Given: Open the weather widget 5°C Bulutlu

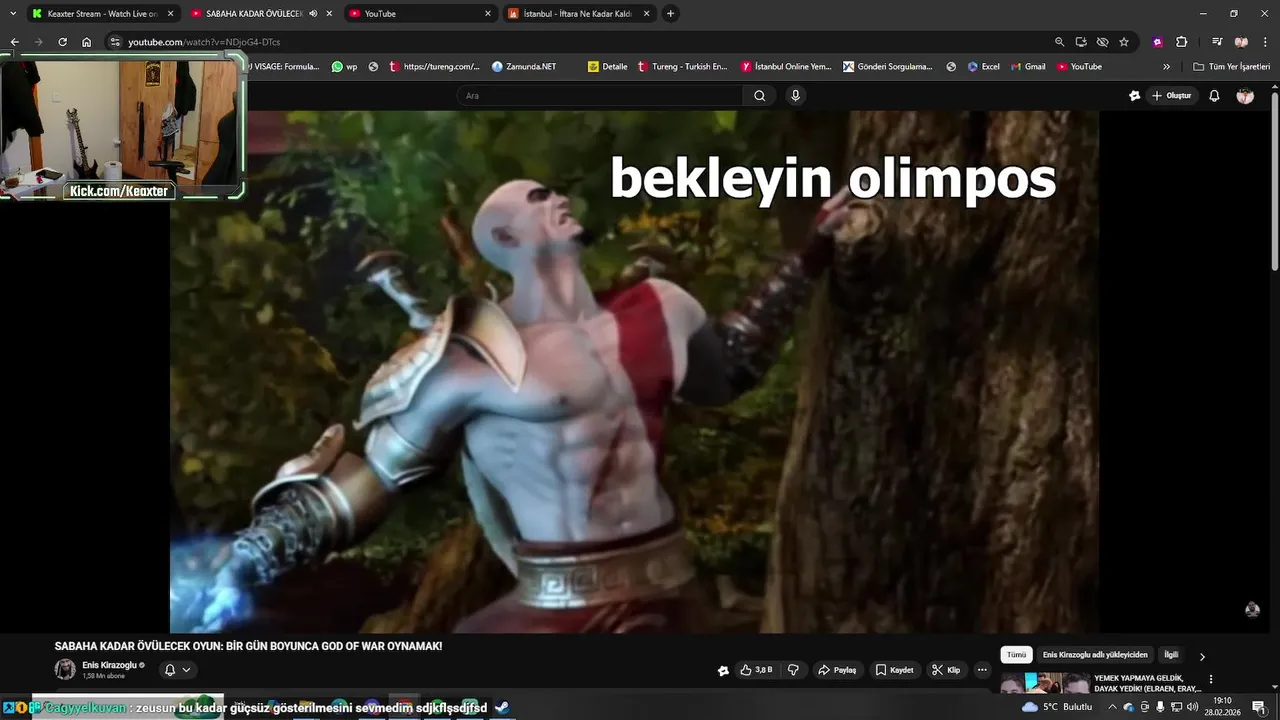Looking at the screenshot, I should click(x=1057, y=707).
